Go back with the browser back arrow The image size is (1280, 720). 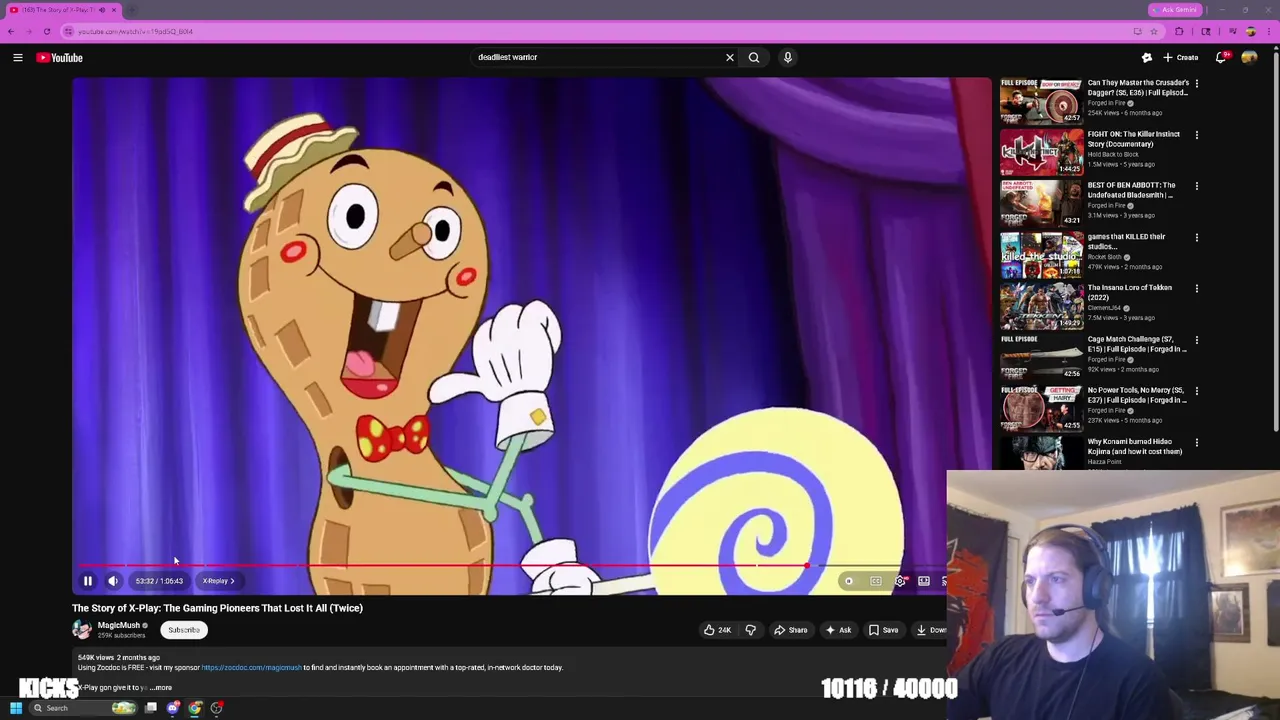coord(11,31)
